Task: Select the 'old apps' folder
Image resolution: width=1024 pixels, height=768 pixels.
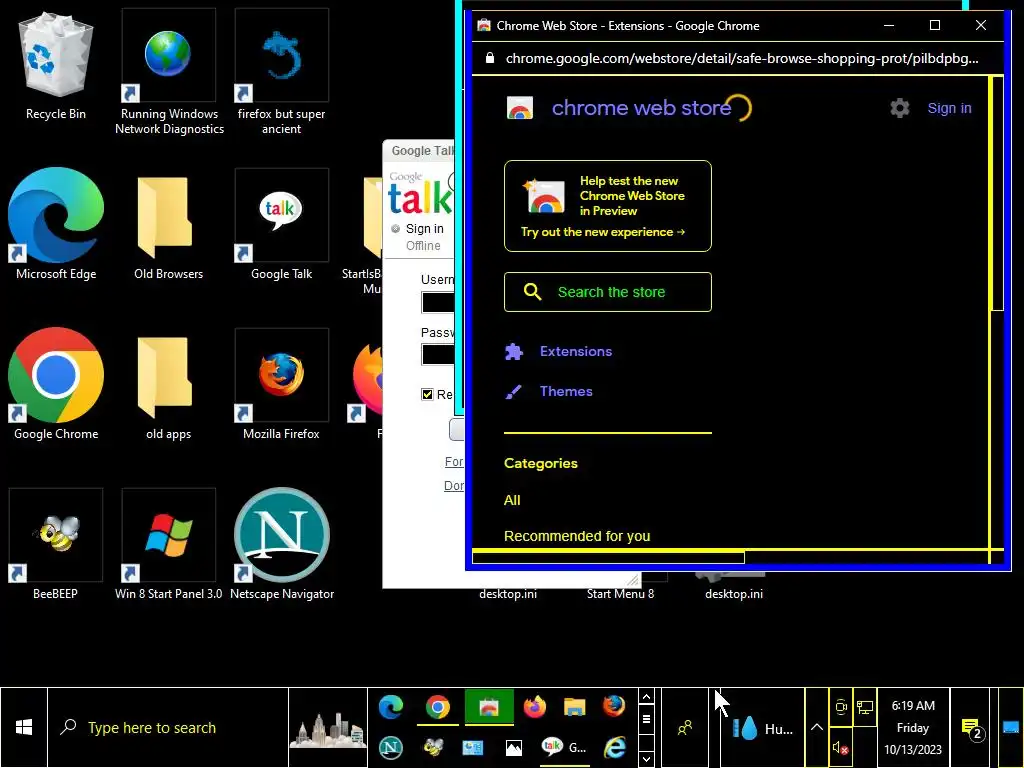Action: (x=168, y=384)
